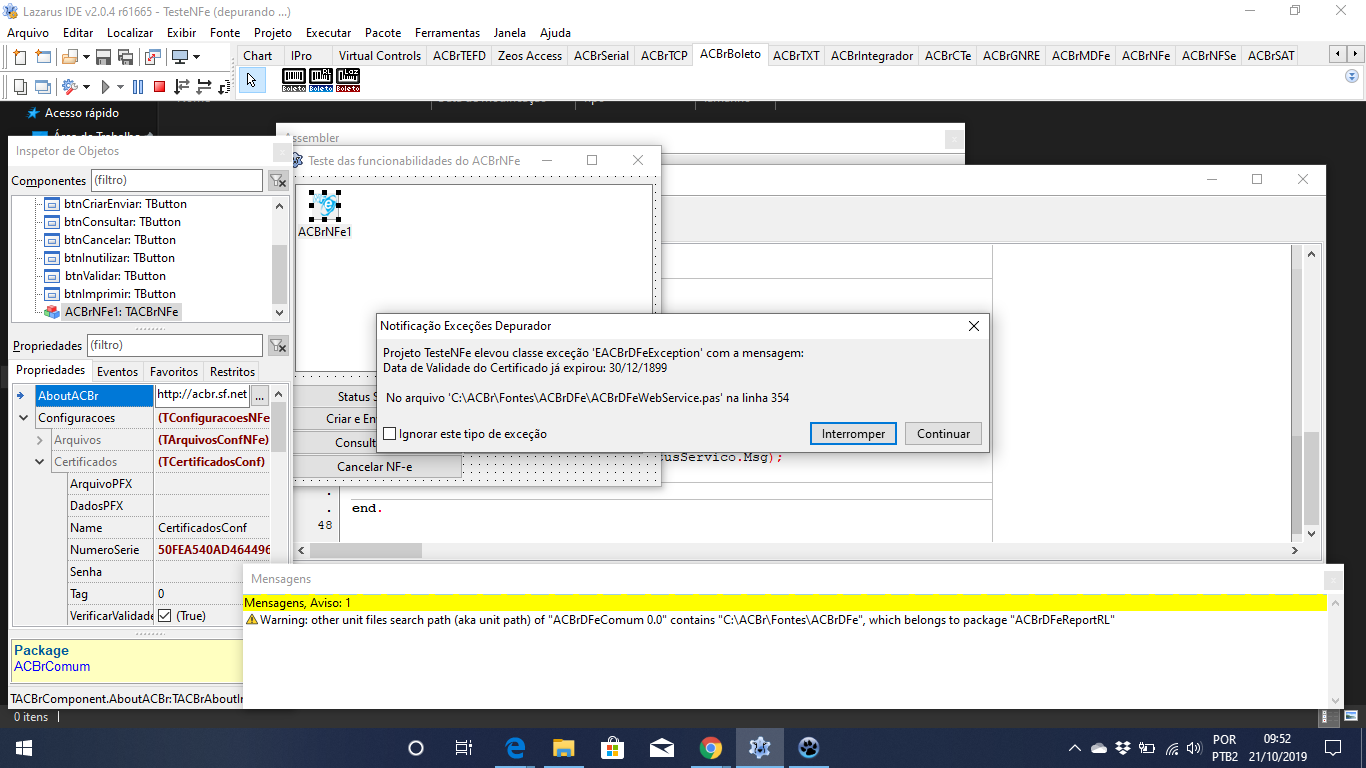Click the Cancelar NF-e form button
The height and width of the screenshot is (768, 1366).
pyautogui.click(x=378, y=466)
